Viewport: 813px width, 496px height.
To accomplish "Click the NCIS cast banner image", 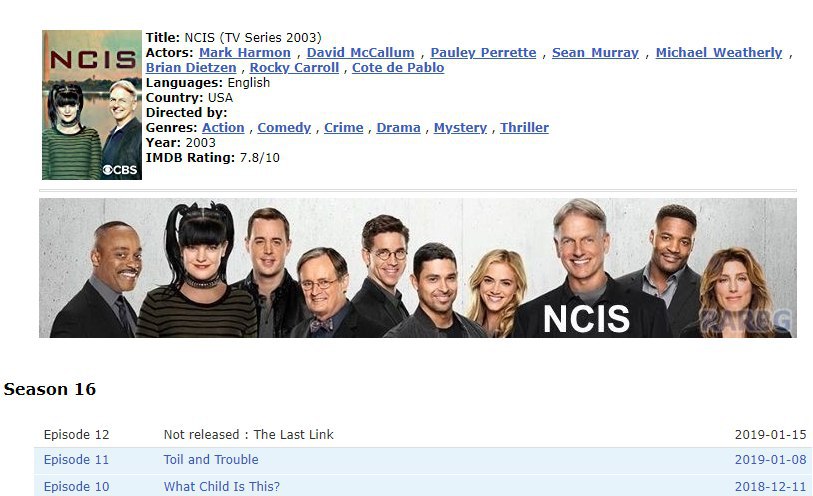I will tap(418, 268).
